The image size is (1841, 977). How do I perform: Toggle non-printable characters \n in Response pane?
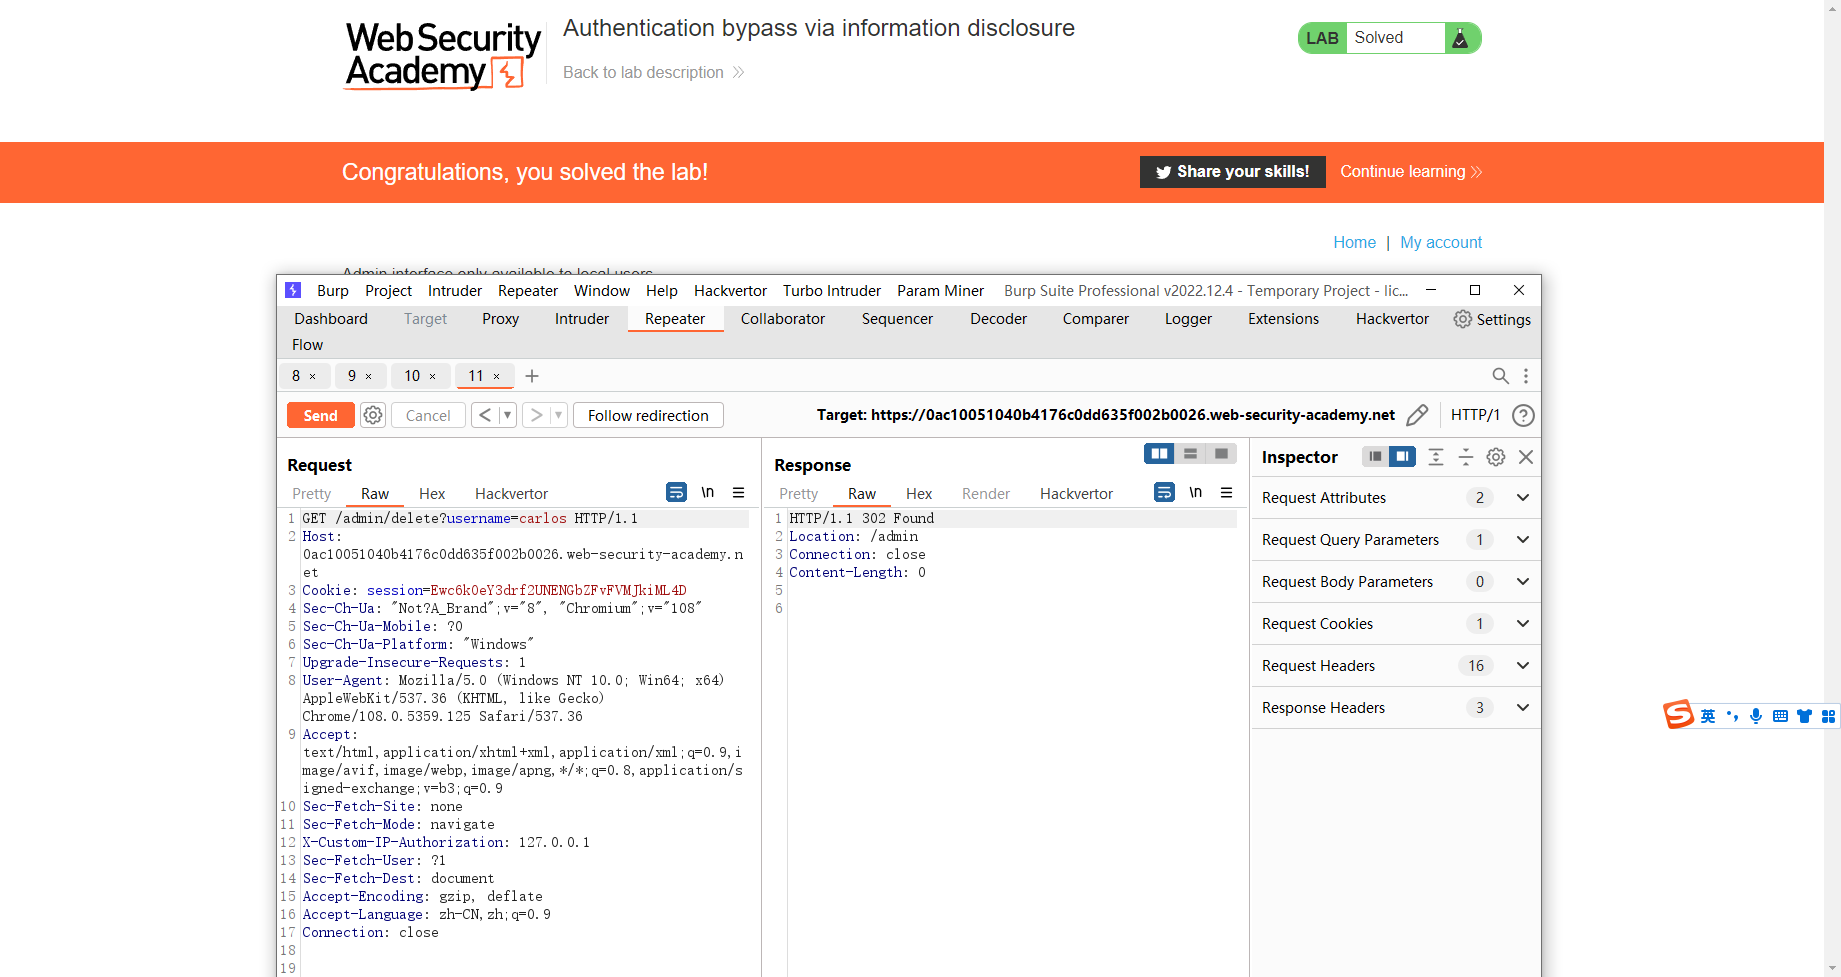point(1195,492)
